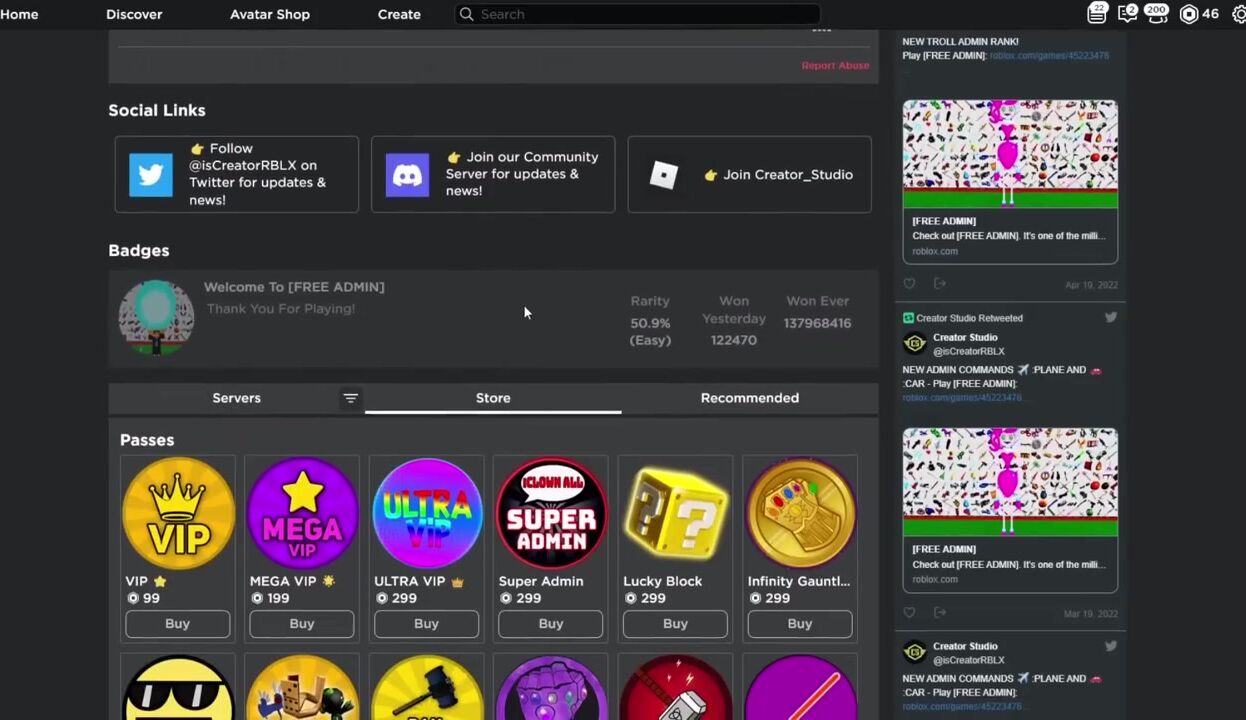Open the tweet image above Apr 19, 2022
Screen dimensions: 1246x720
[1010, 154]
